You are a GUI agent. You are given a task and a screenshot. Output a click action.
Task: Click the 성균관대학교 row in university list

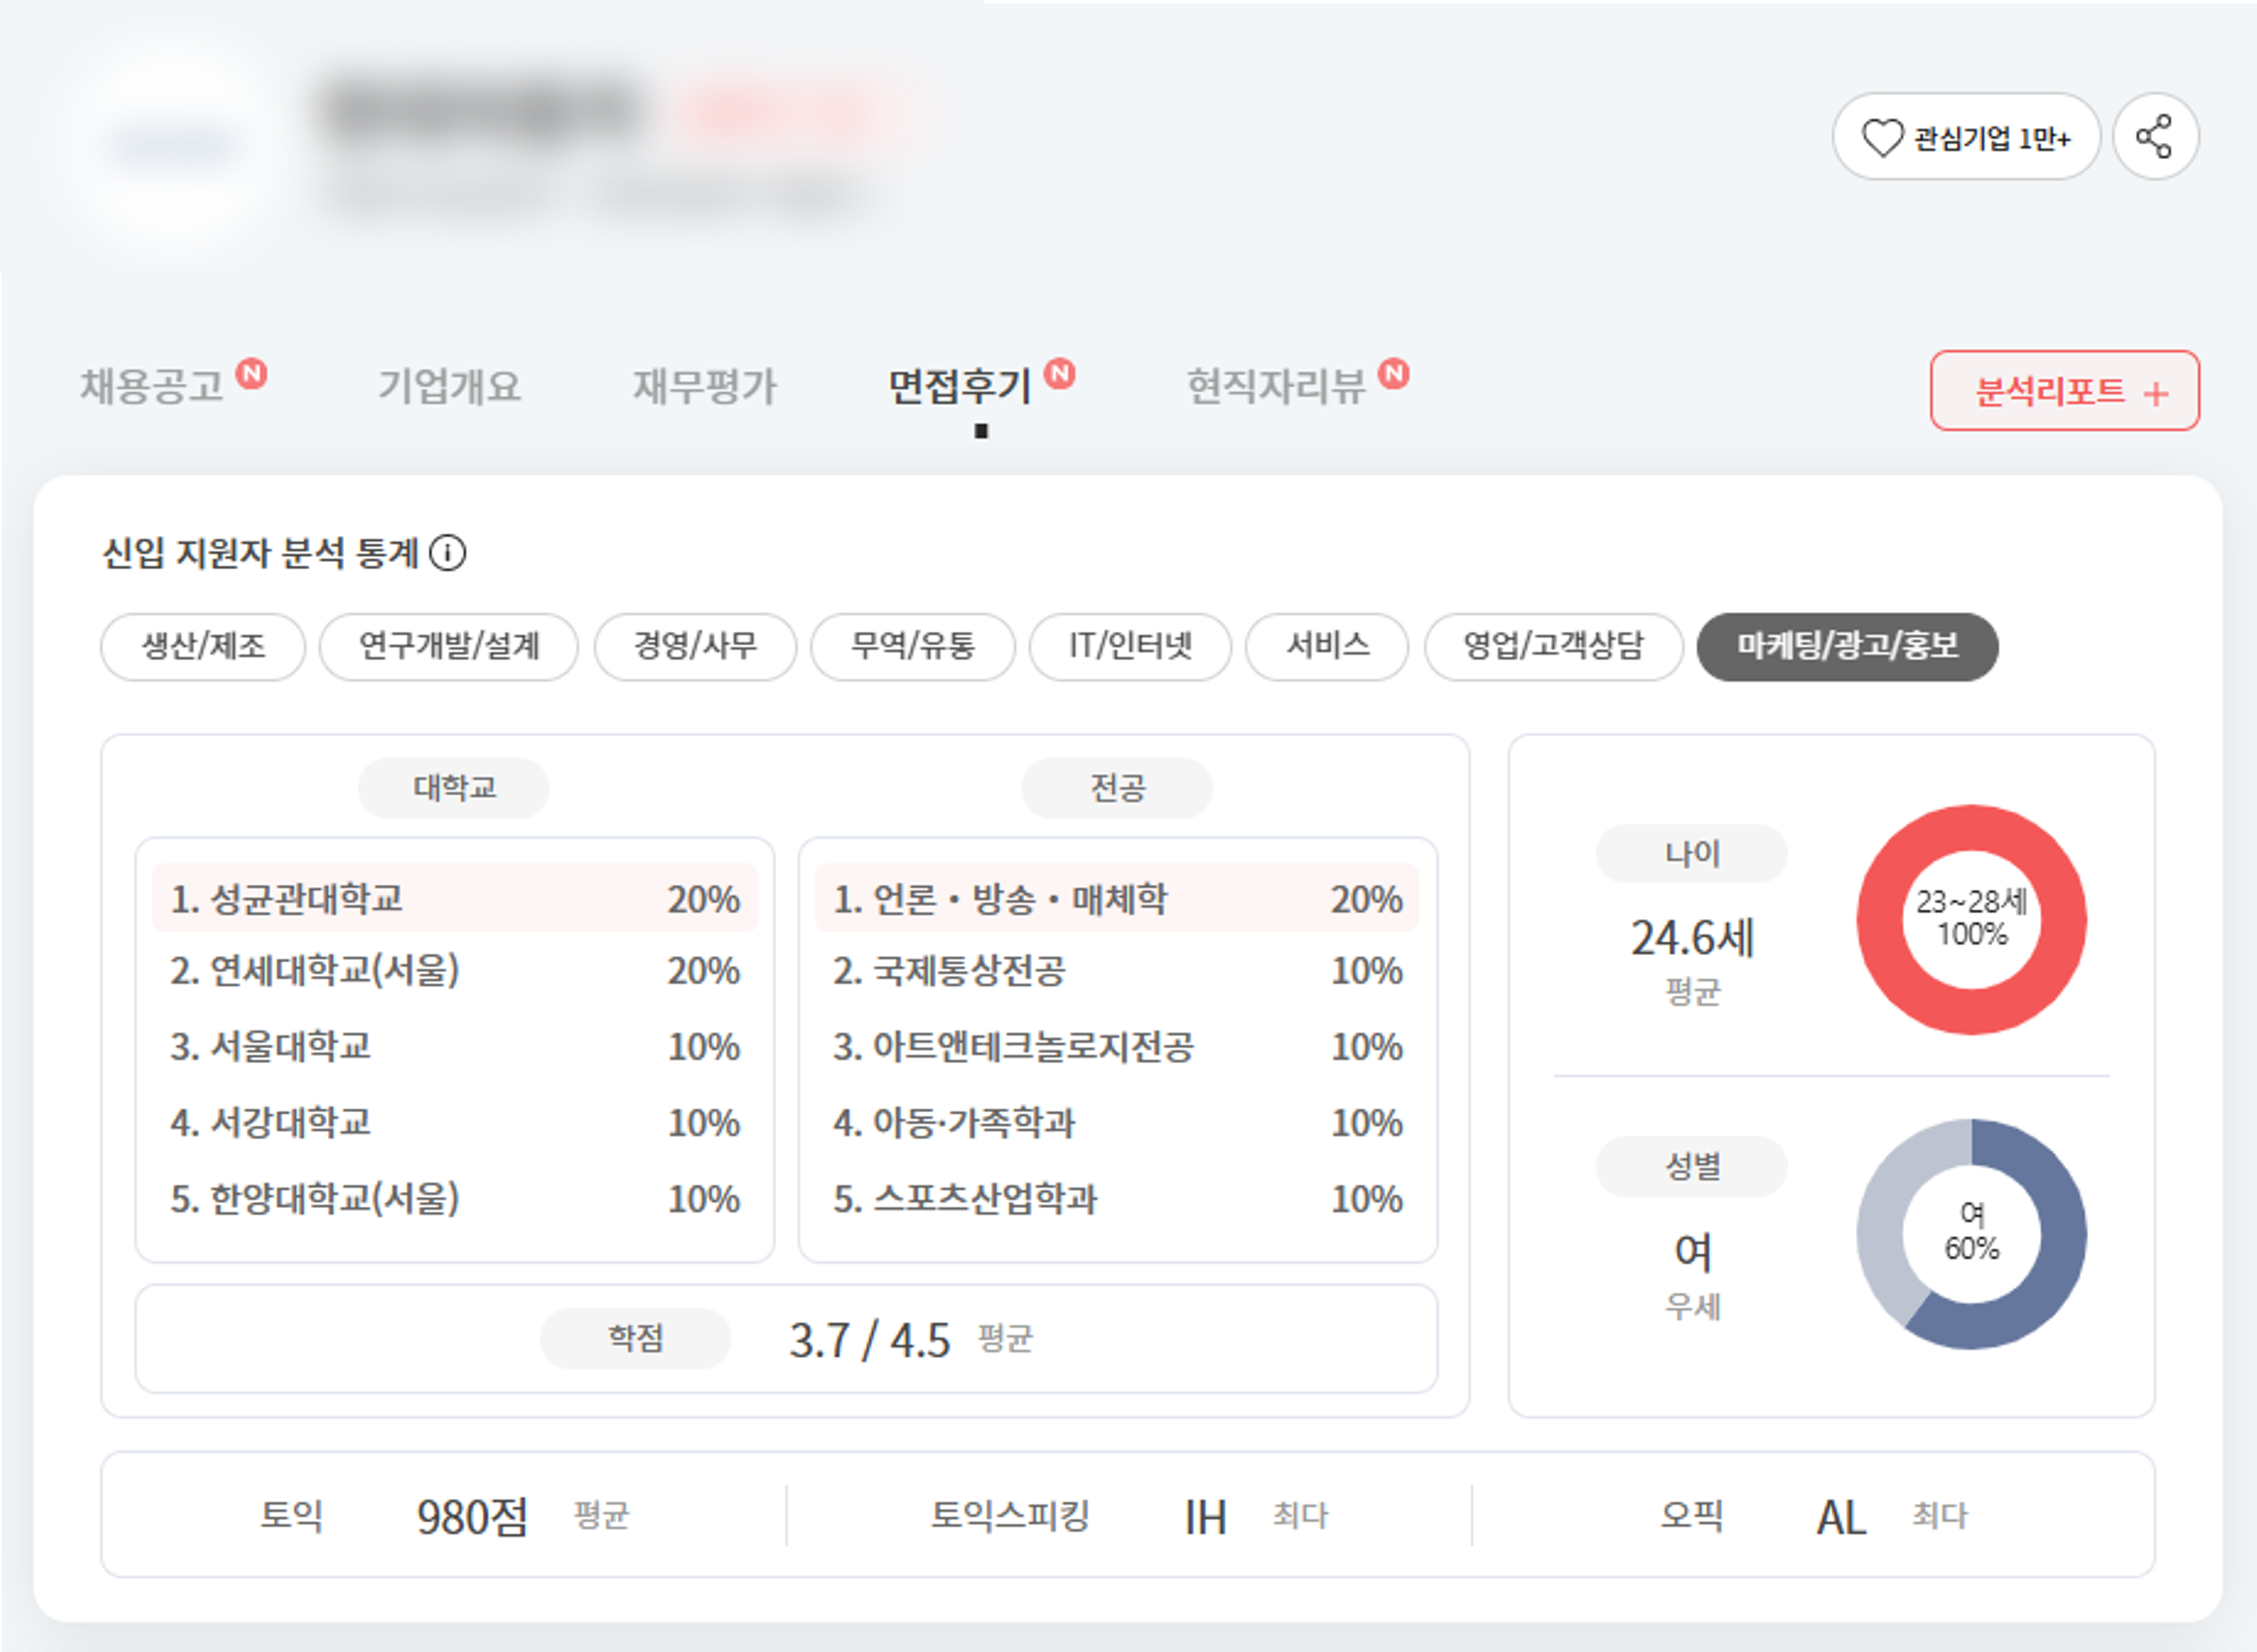[454, 898]
